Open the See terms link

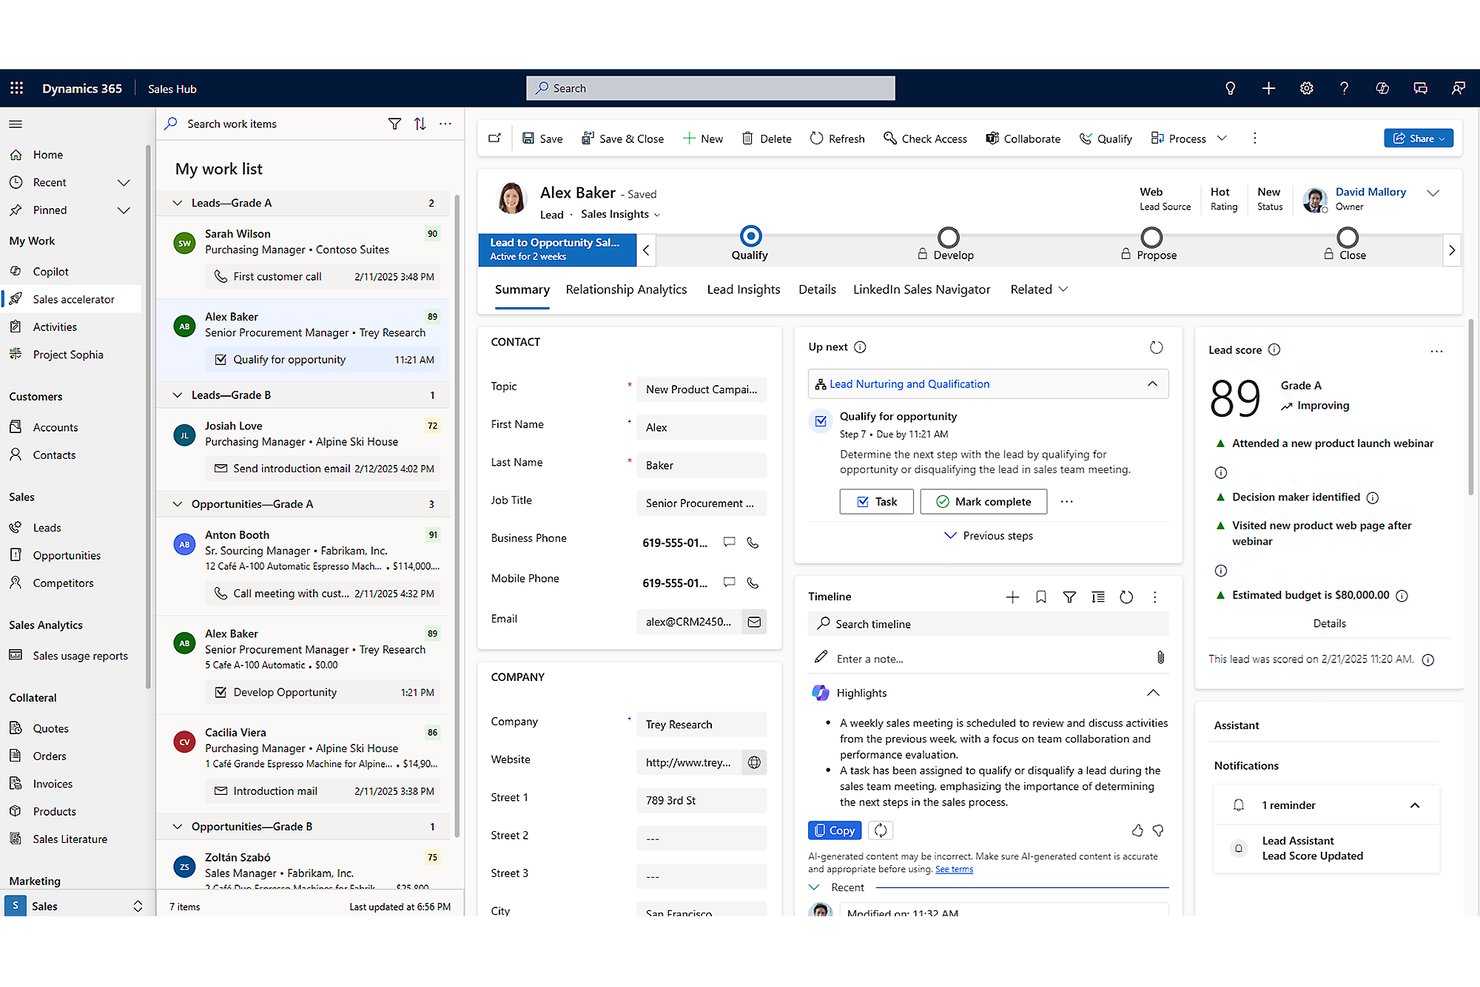[954, 869]
